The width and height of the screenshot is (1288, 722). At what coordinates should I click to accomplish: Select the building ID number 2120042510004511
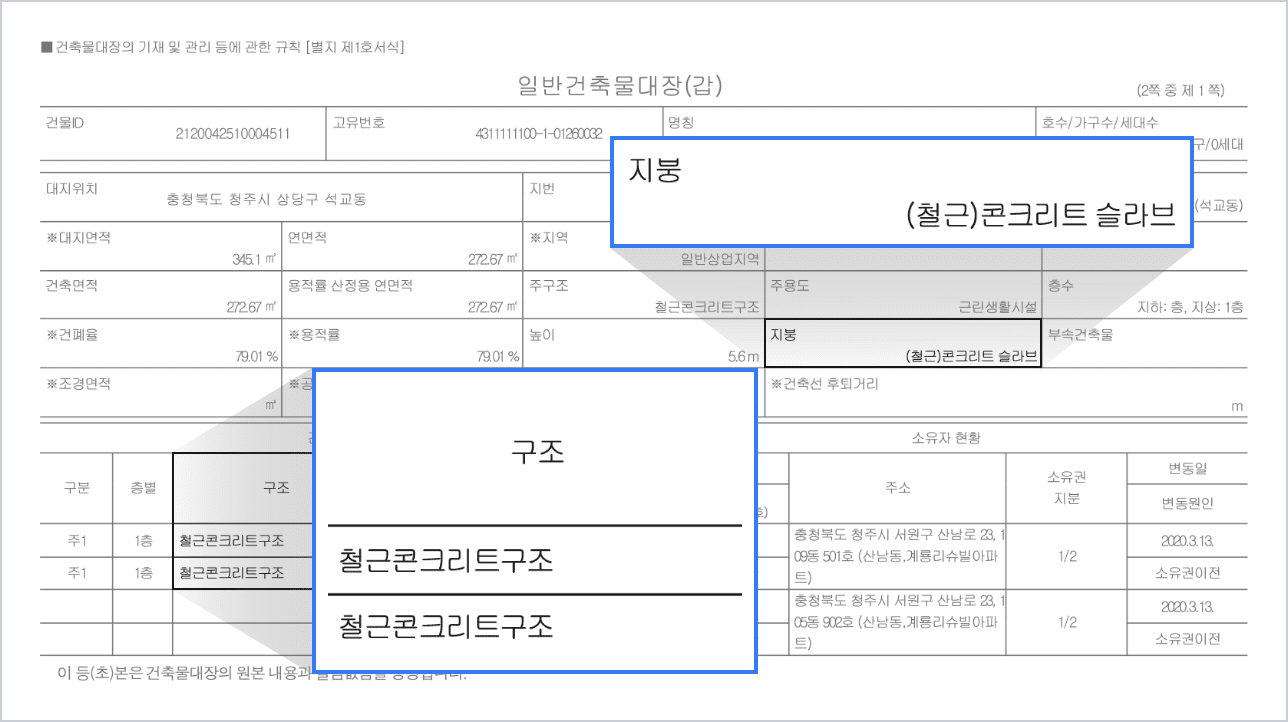(233, 133)
